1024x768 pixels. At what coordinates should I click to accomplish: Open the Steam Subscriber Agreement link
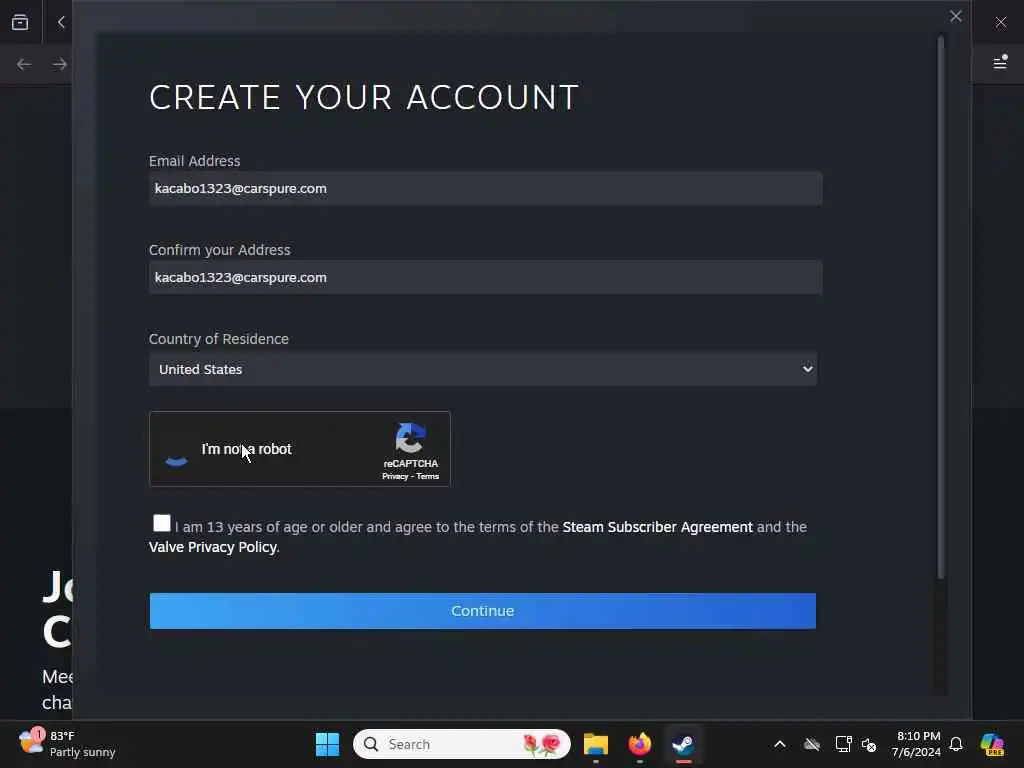point(657,527)
